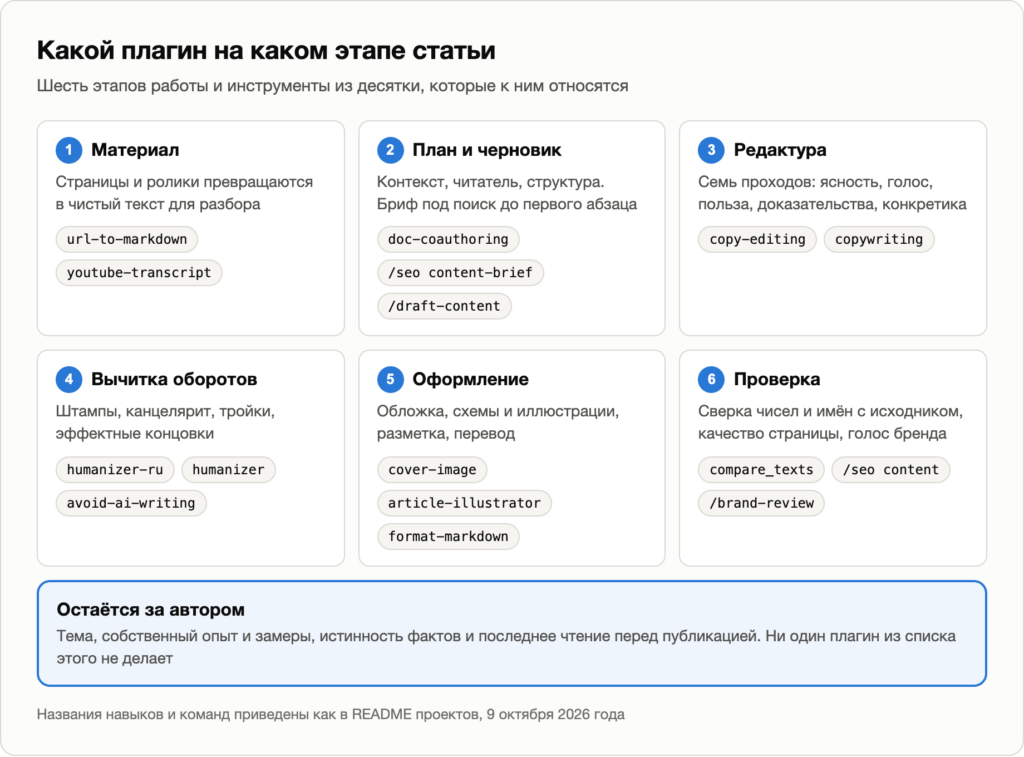Click the humanizer tag without -ru

[229, 470]
